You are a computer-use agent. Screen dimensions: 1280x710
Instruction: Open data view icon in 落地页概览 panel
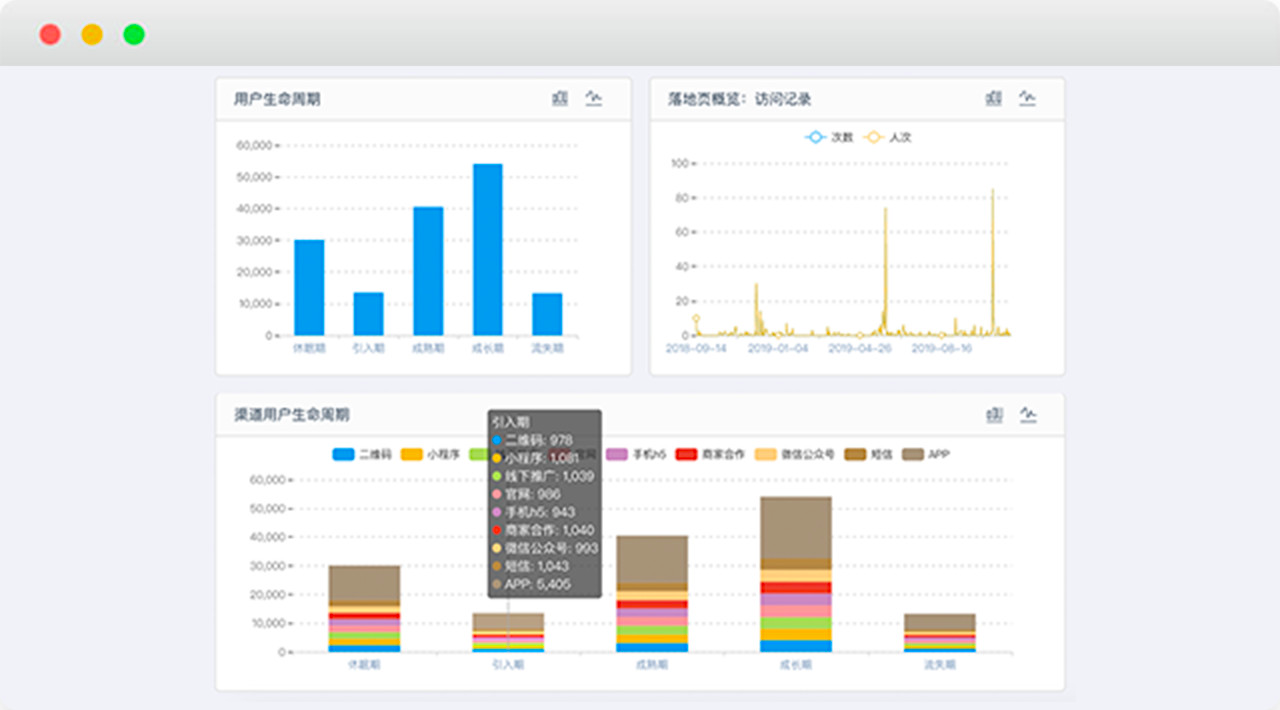(x=993, y=98)
